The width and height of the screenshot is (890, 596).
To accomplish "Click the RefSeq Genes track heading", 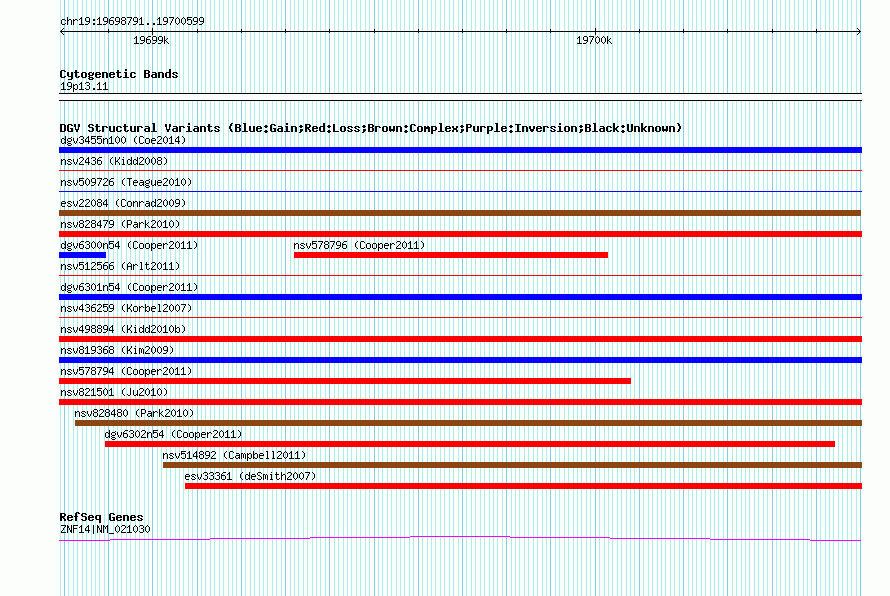I will [101, 517].
